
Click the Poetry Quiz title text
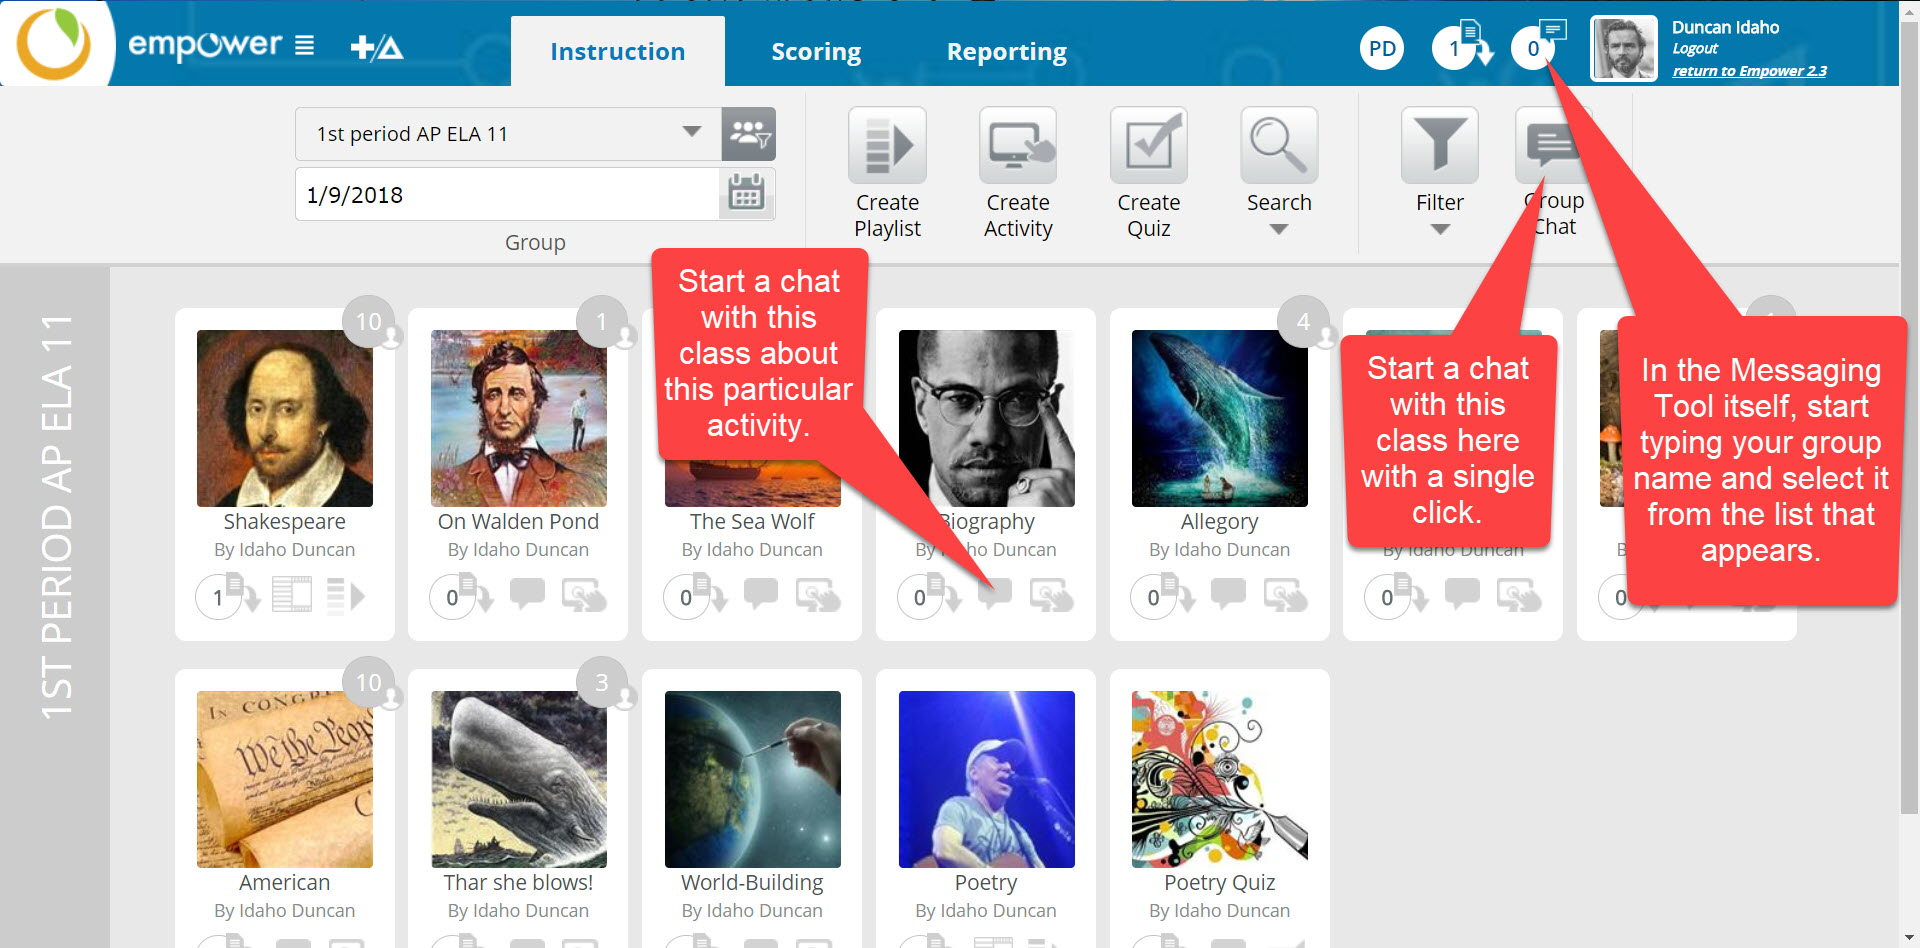pos(1220,883)
